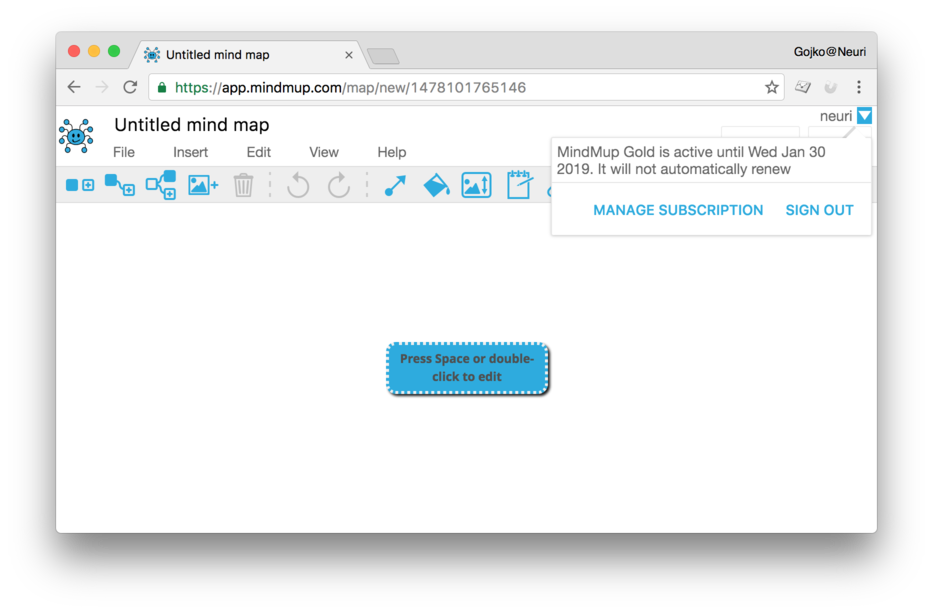Insert a parent node icon
The height and width of the screenshot is (613, 933).
pos(161,185)
